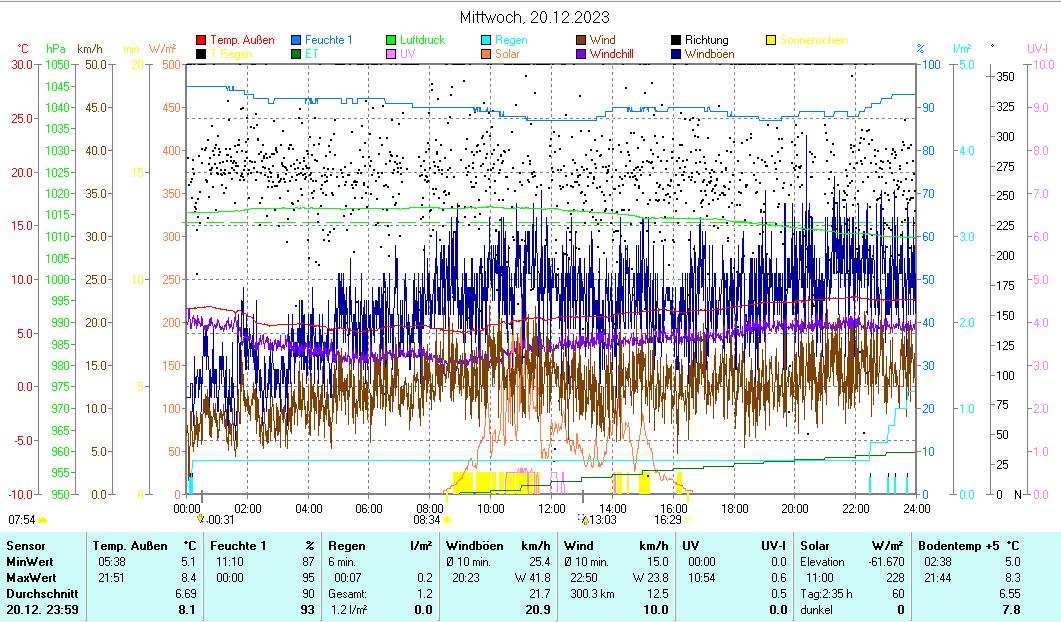Click the blue Feuchte 1 legend square
Viewport: 1061px width, 622px height.
coord(297,40)
